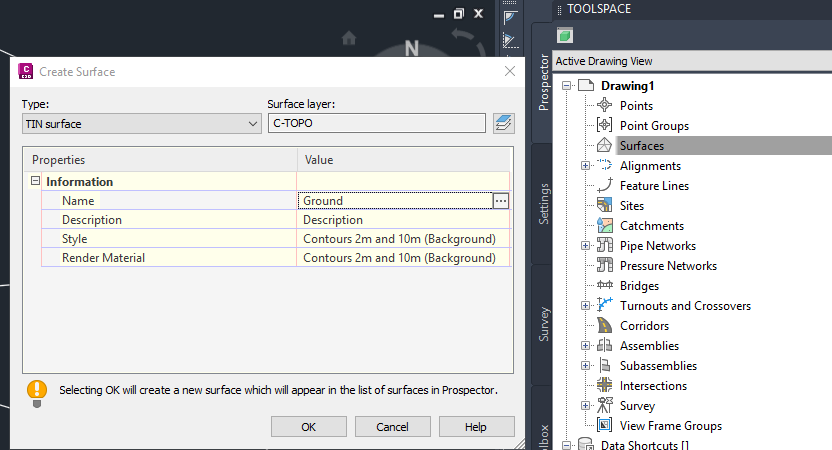The width and height of the screenshot is (832, 450).
Task: Collapse the Drawing1 tree node
Action: tap(567, 85)
